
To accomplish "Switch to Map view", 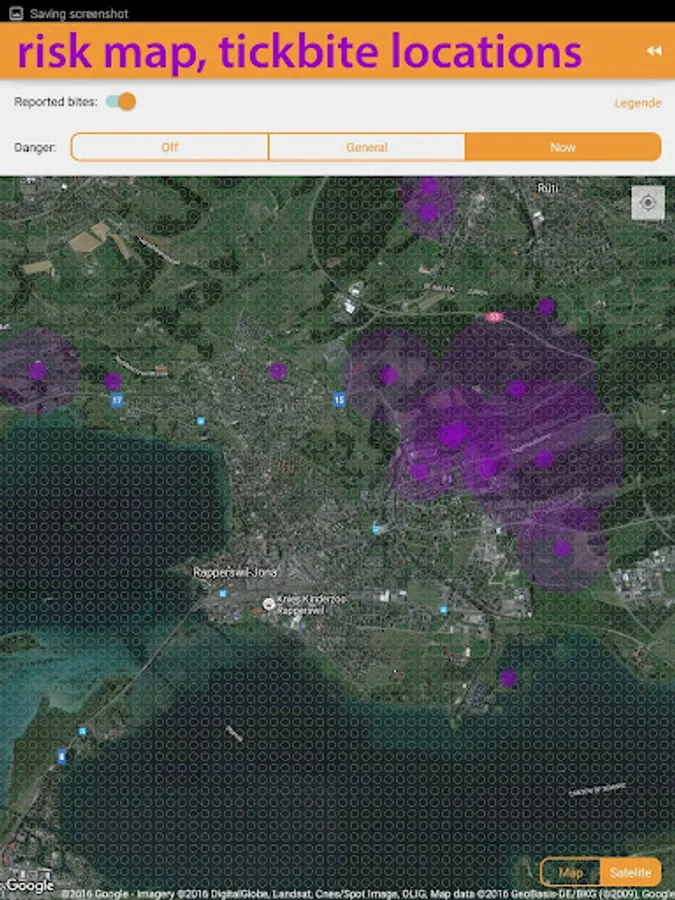I will pyautogui.click(x=571, y=872).
